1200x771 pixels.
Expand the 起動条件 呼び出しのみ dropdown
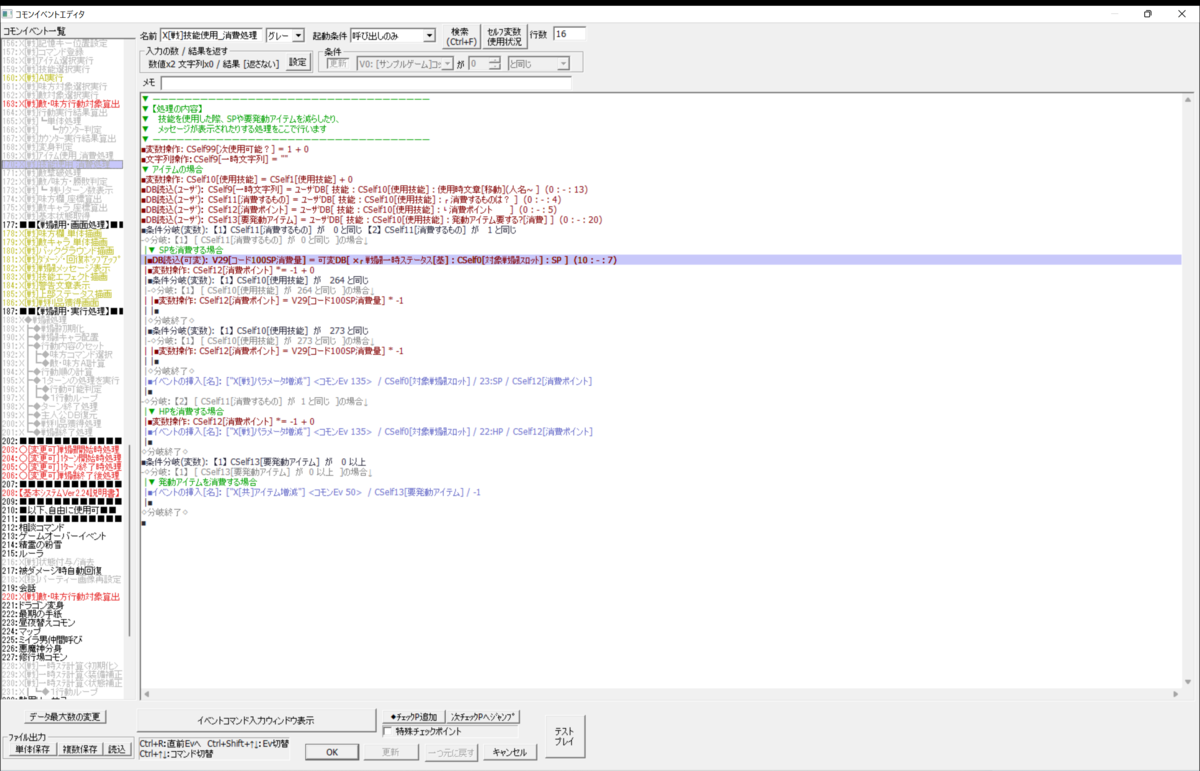click(393, 36)
